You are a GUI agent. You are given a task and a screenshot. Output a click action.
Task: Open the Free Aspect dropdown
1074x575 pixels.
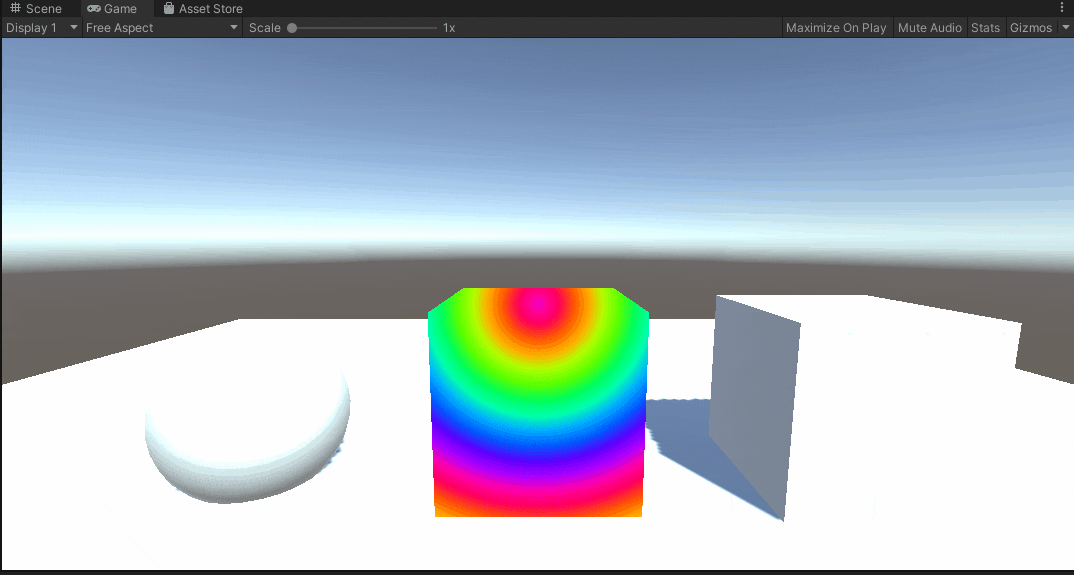coord(162,28)
